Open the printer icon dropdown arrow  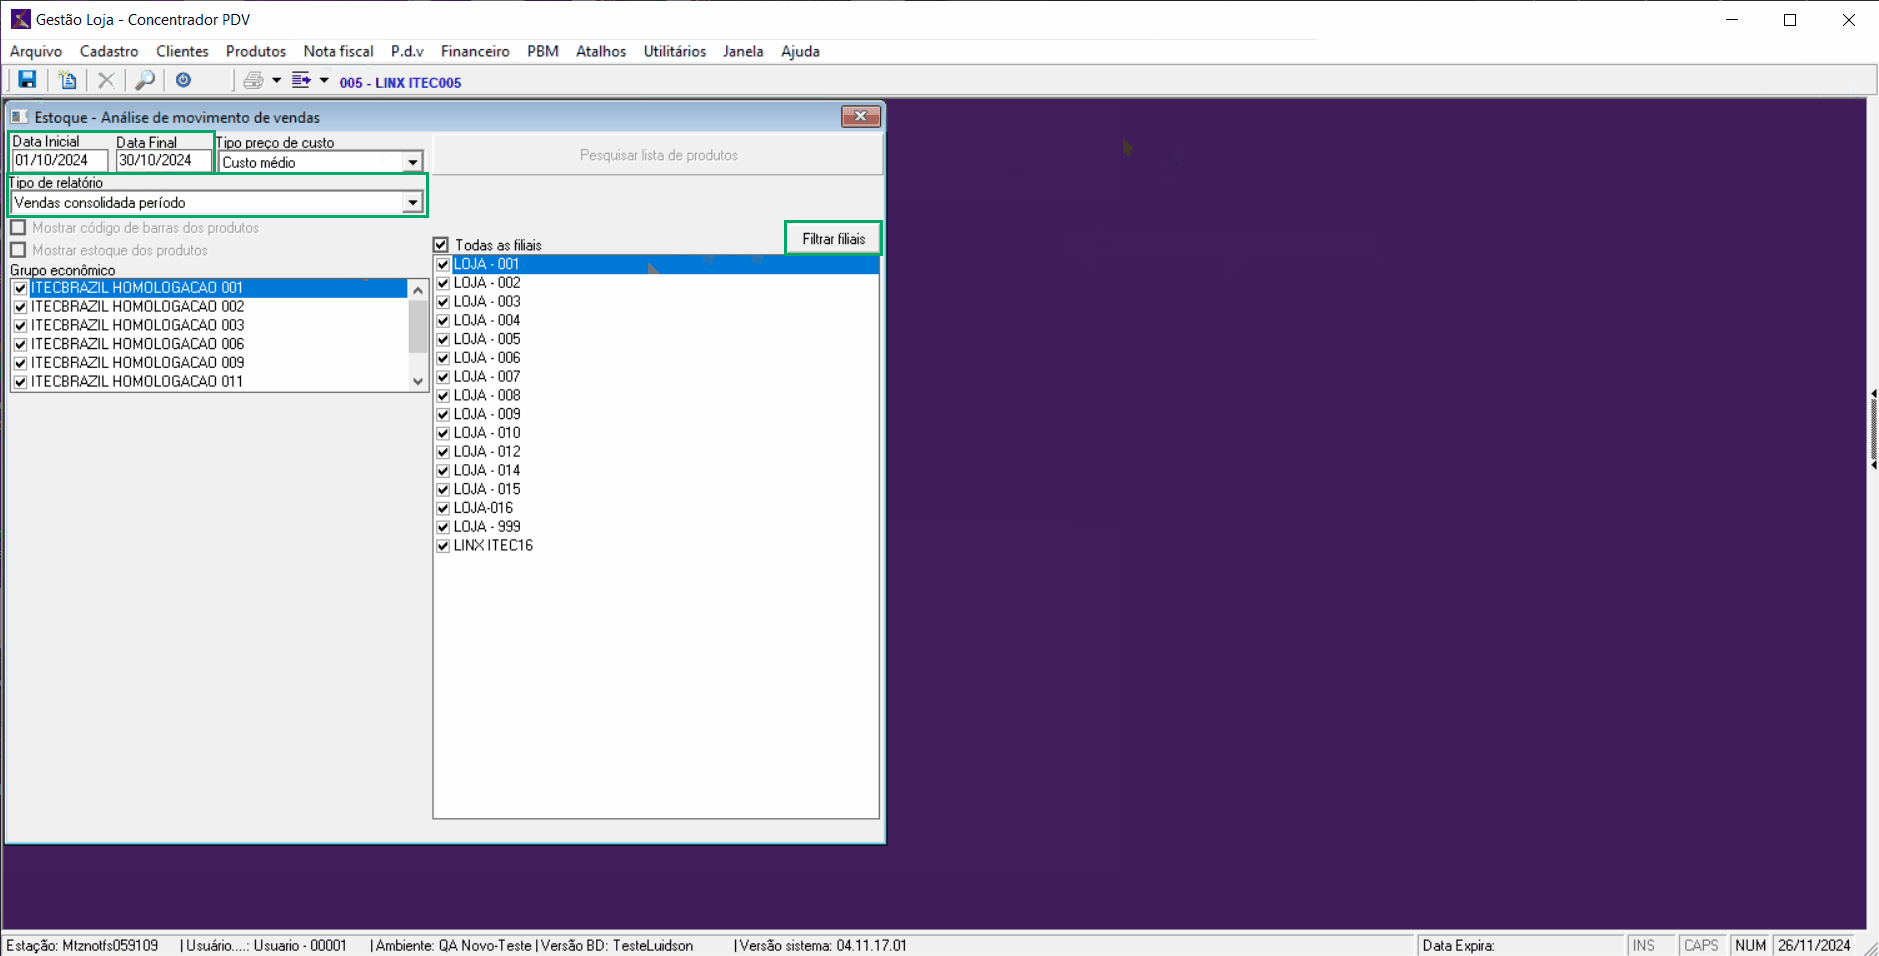[x=277, y=80]
